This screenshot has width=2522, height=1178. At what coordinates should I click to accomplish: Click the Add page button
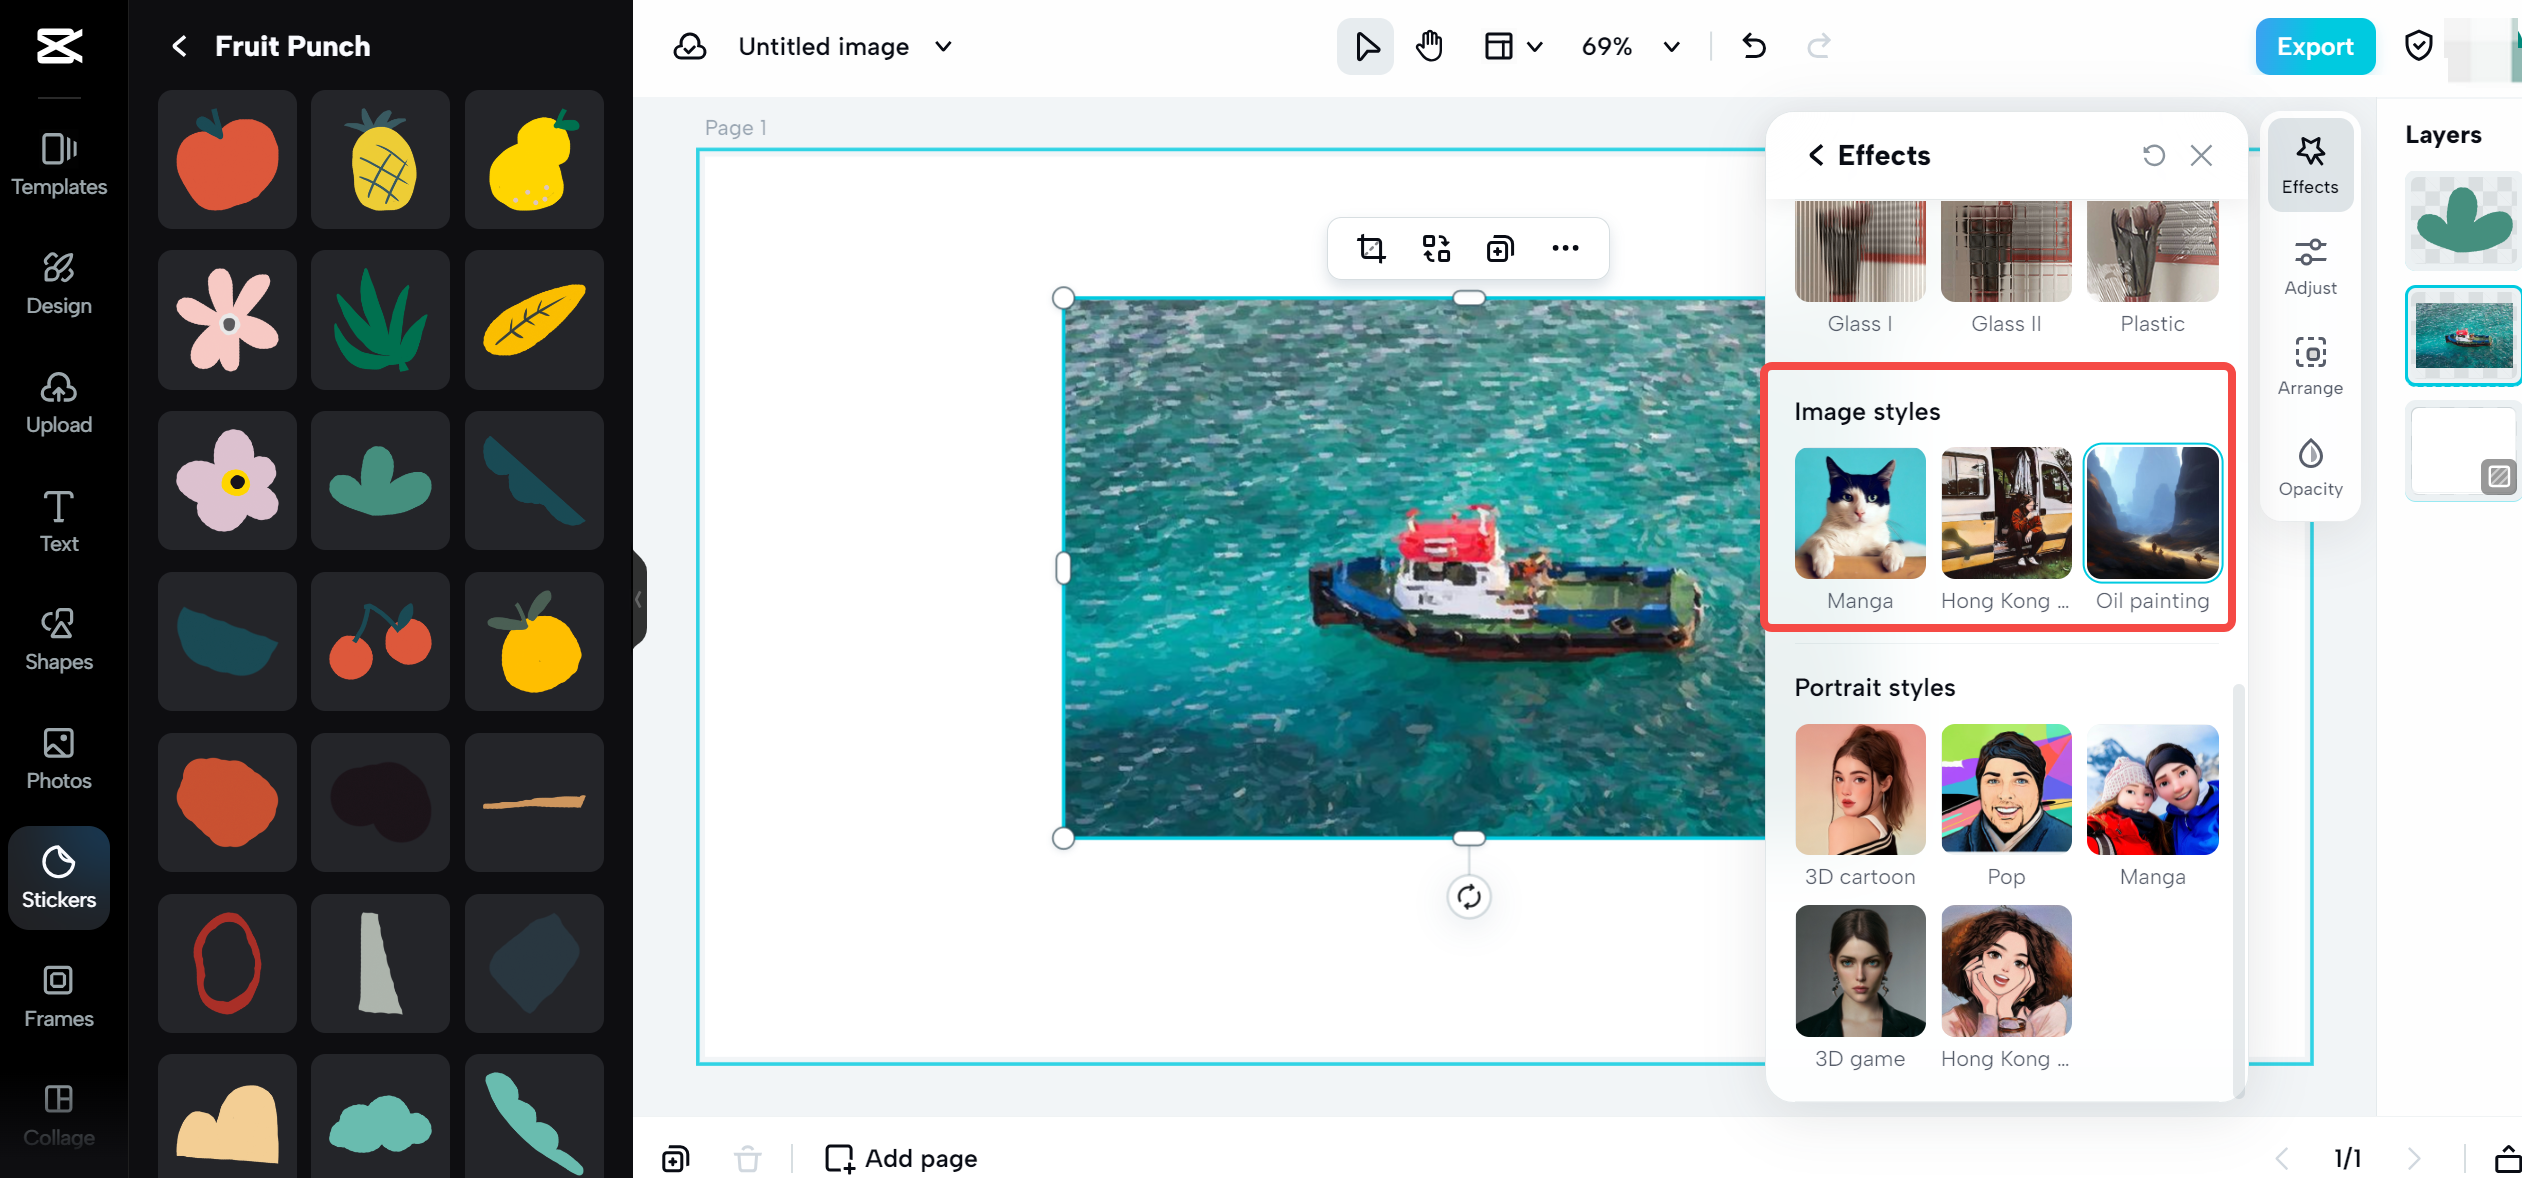click(x=901, y=1159)
